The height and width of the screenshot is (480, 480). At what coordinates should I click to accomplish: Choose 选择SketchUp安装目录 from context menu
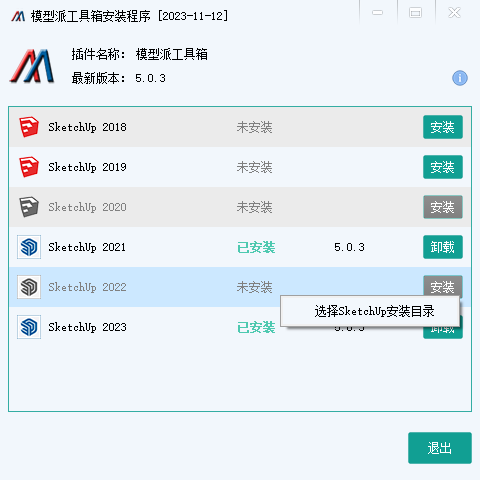[370, 311]
